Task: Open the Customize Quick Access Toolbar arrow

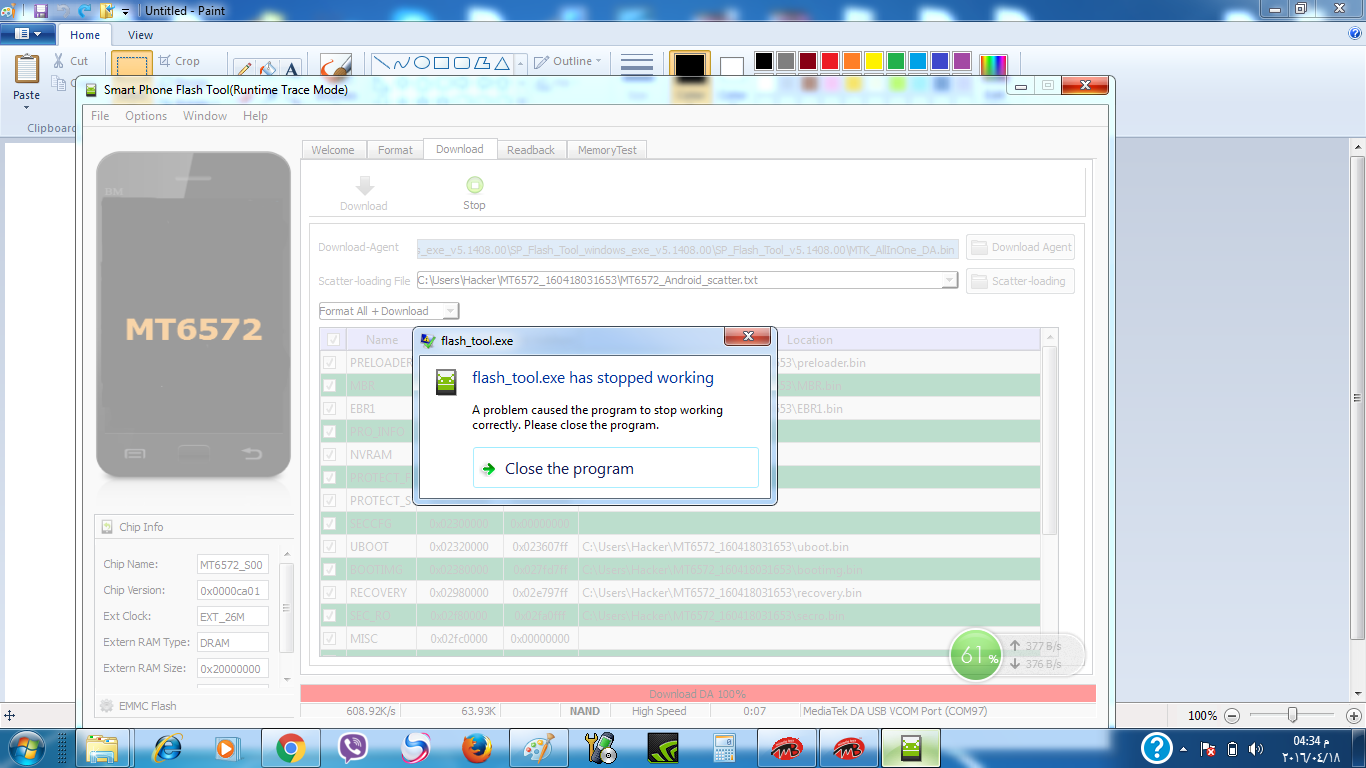Action: tap(125, 12)
